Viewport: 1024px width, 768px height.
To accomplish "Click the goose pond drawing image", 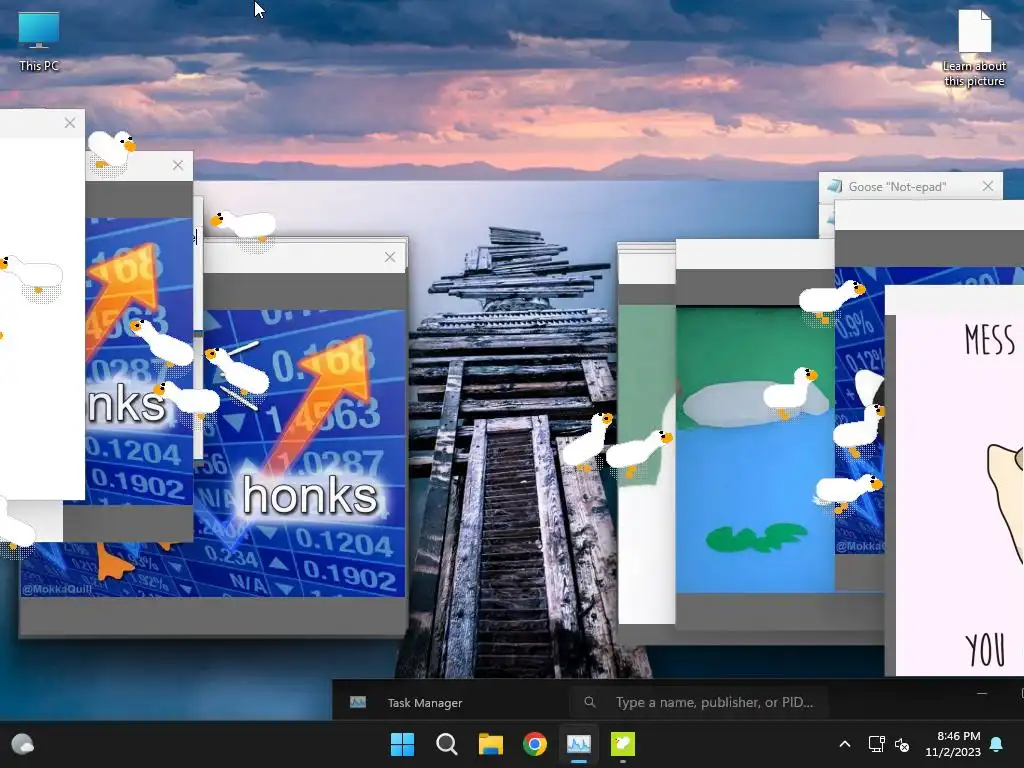I will coord(755,450).
